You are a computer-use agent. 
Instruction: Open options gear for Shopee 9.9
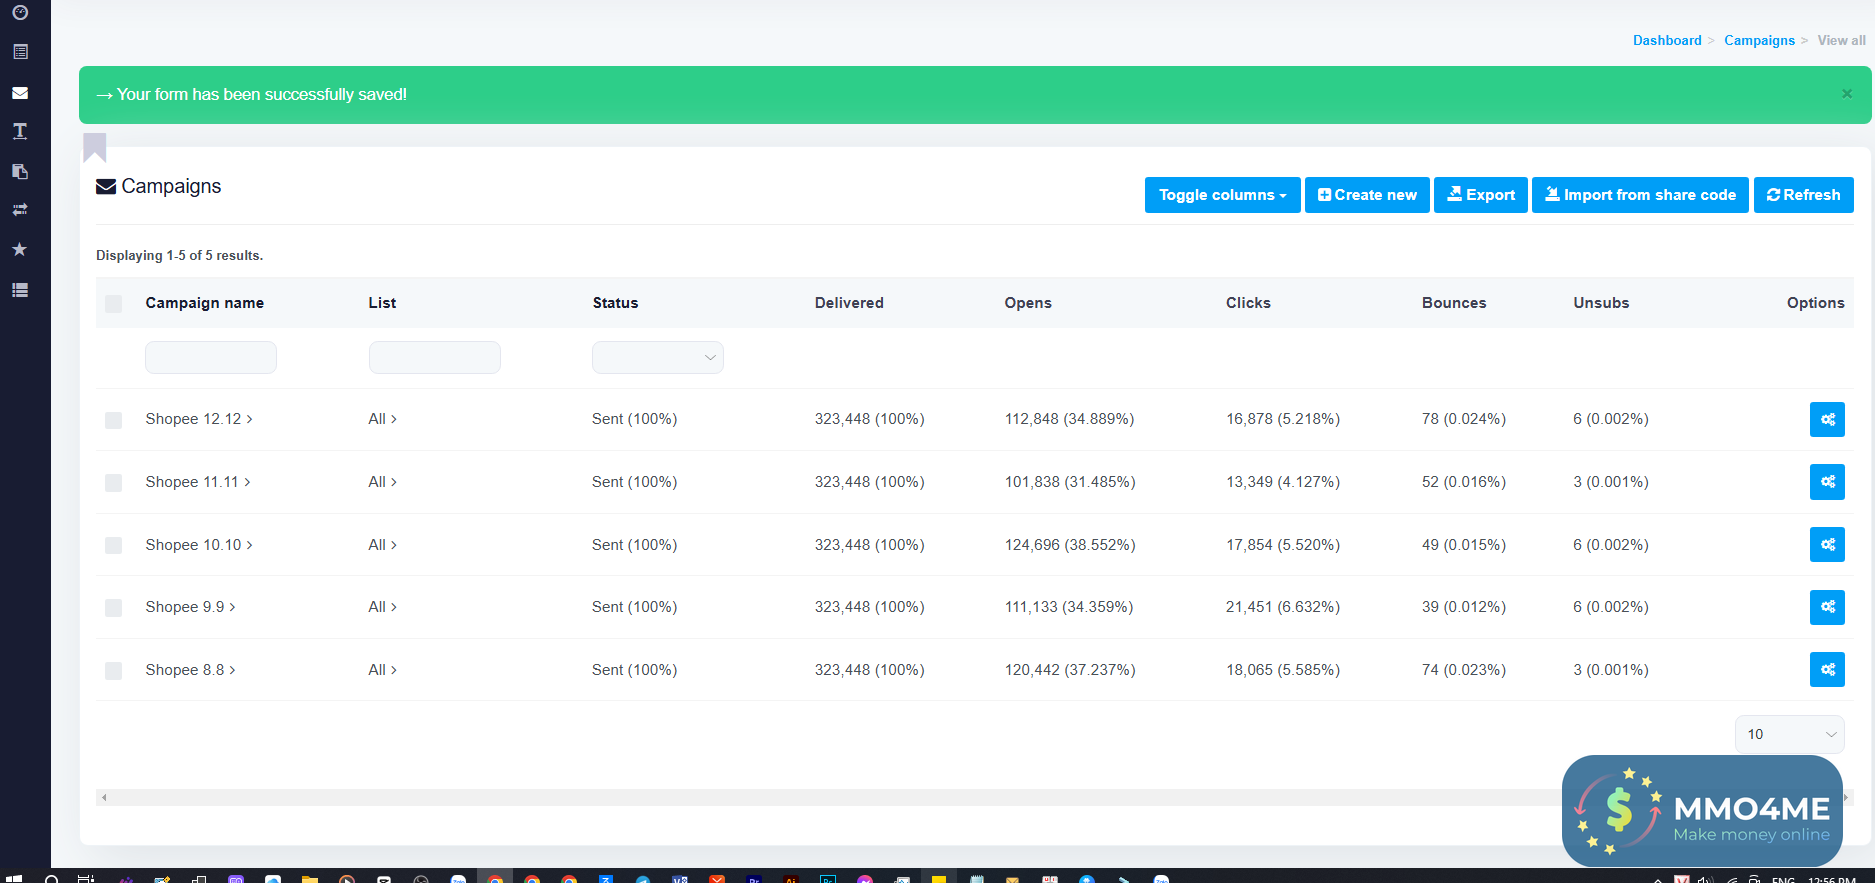coord(1826,607)
